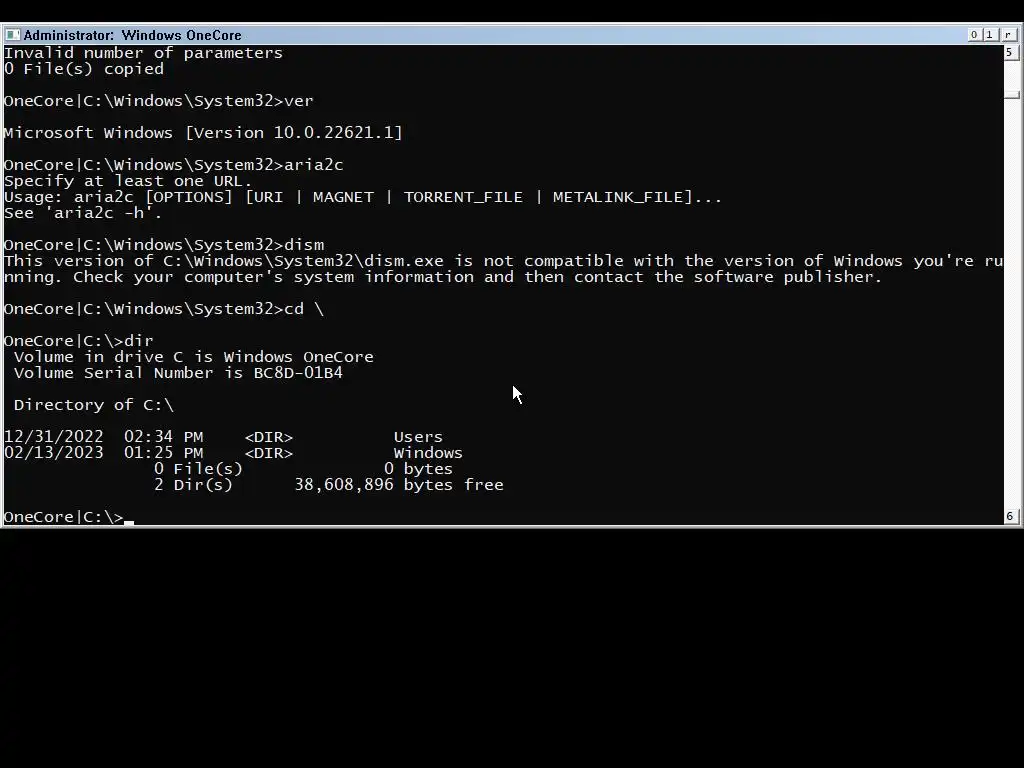The height and width of the screenshot is (768, 1024).
Task: Click 'Volume Serial Number is BC8D-01B4' line
Action: click(x=178, y=373)
